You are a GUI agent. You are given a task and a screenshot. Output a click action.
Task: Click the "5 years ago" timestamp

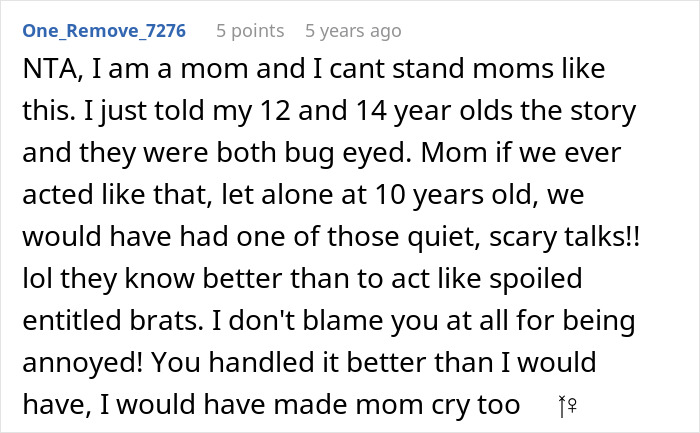click(353, 31)
